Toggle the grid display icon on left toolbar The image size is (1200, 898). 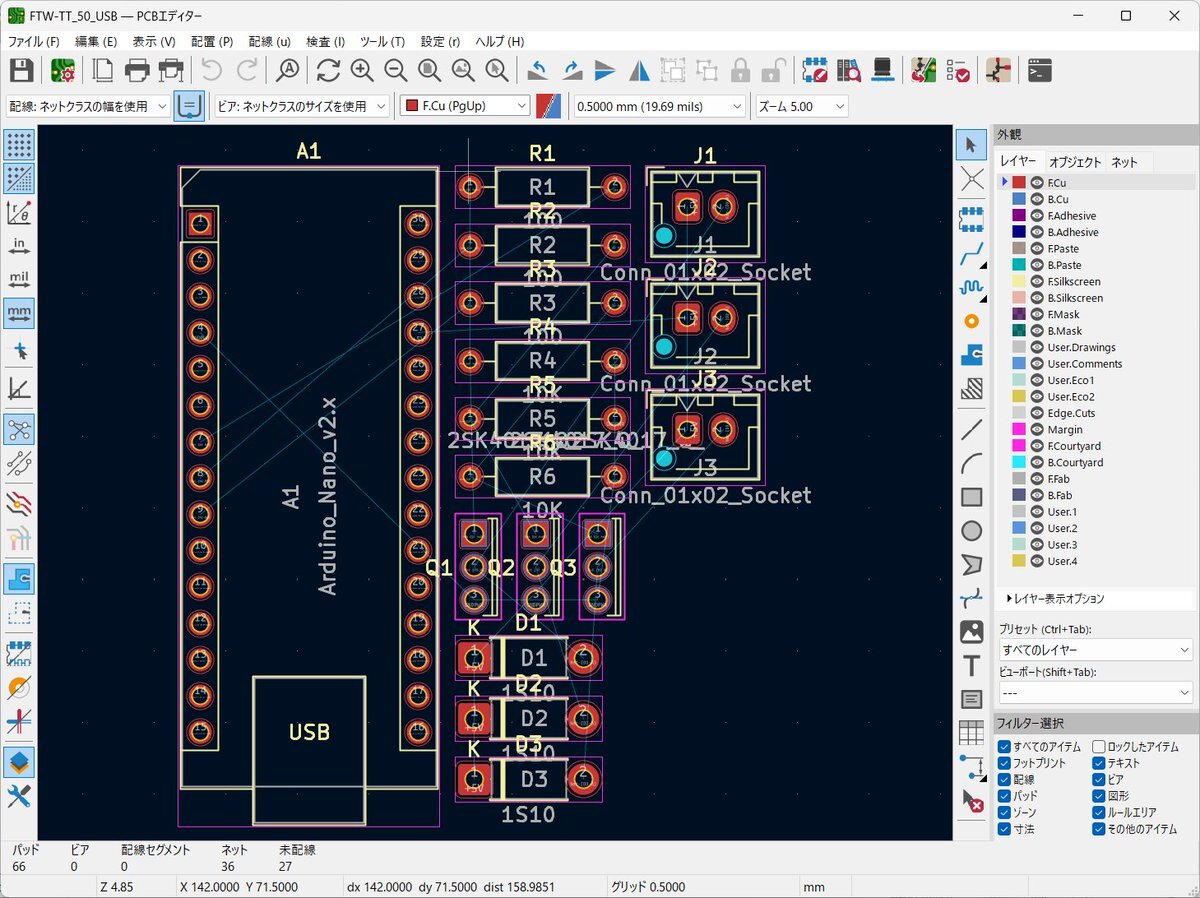coord(19,145)
